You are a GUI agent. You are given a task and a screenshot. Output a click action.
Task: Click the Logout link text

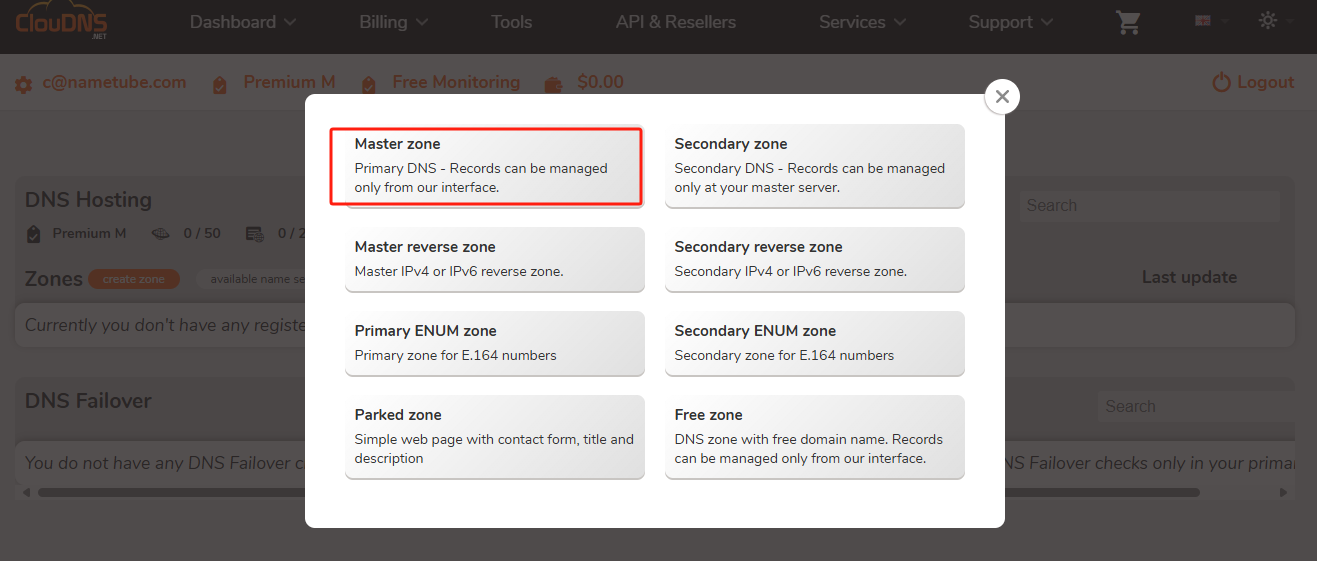[1266, 83]
